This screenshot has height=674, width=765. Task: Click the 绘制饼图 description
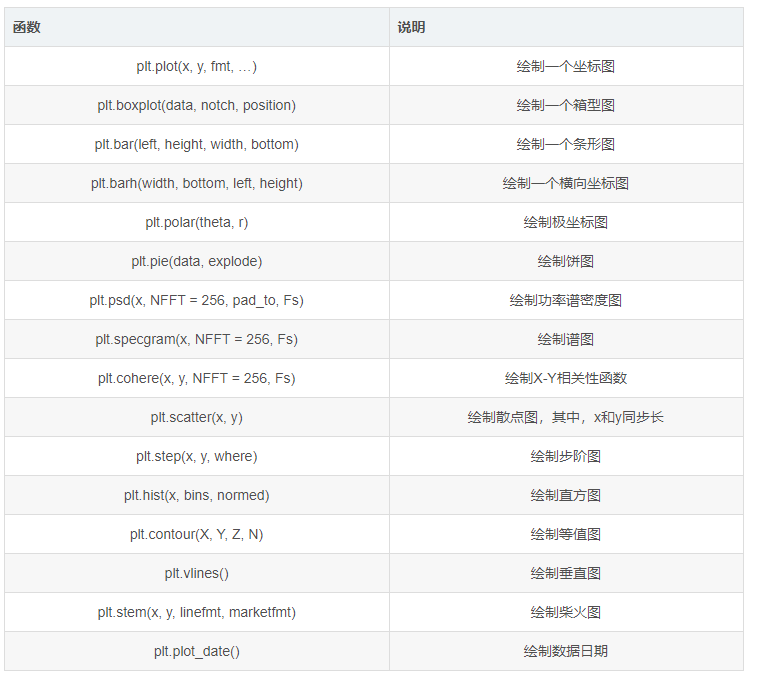coord(565,262)
